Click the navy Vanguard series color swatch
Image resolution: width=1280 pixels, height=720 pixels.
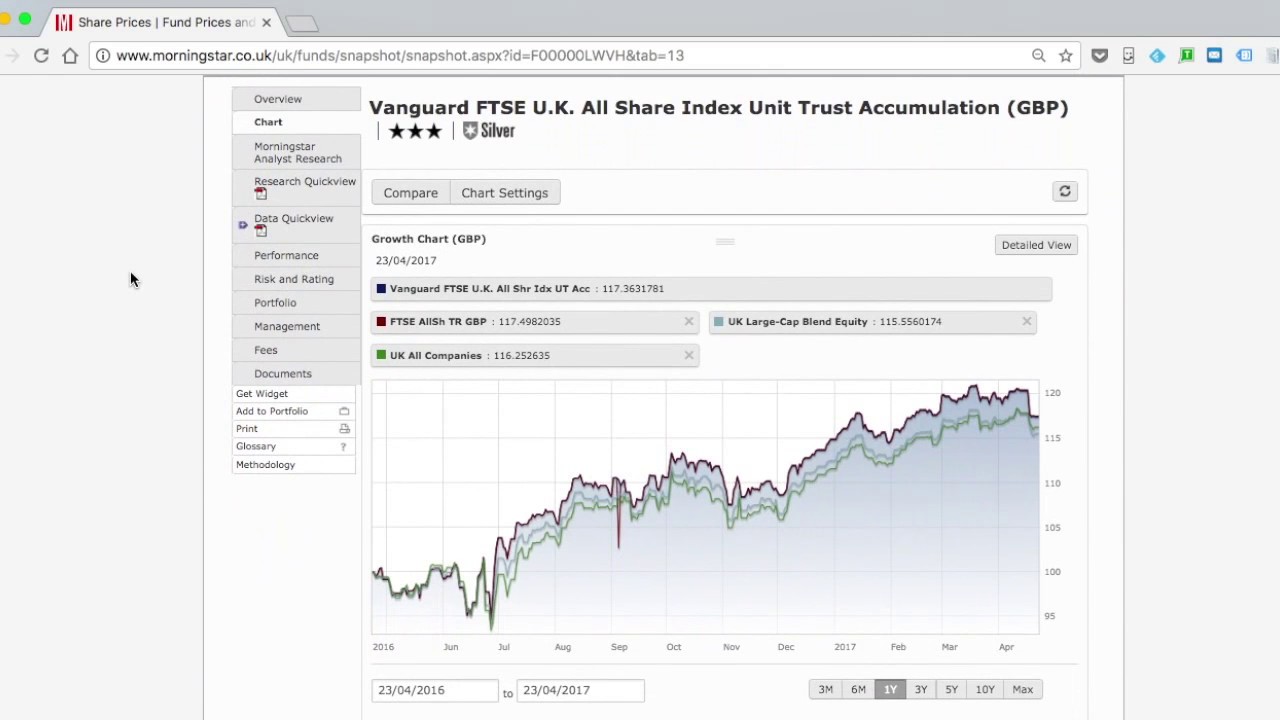381,289
